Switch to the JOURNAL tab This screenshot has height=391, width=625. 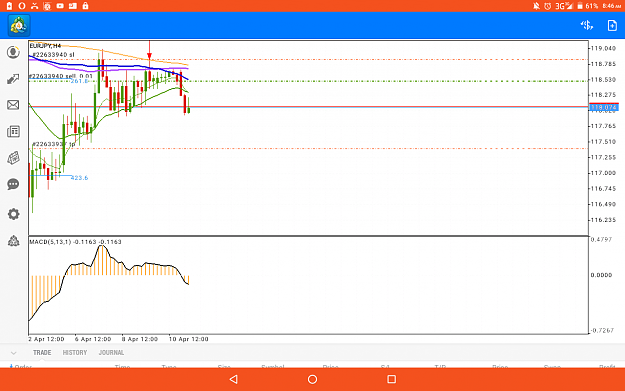point(111,353)
